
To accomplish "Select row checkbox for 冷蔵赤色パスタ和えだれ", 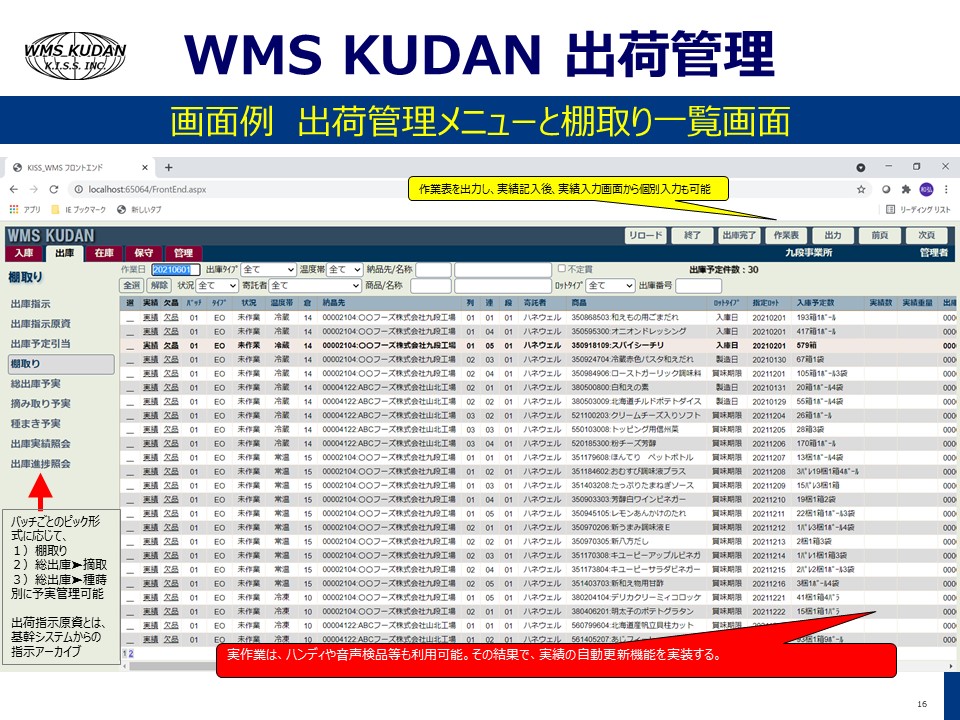I will [130, 361].
